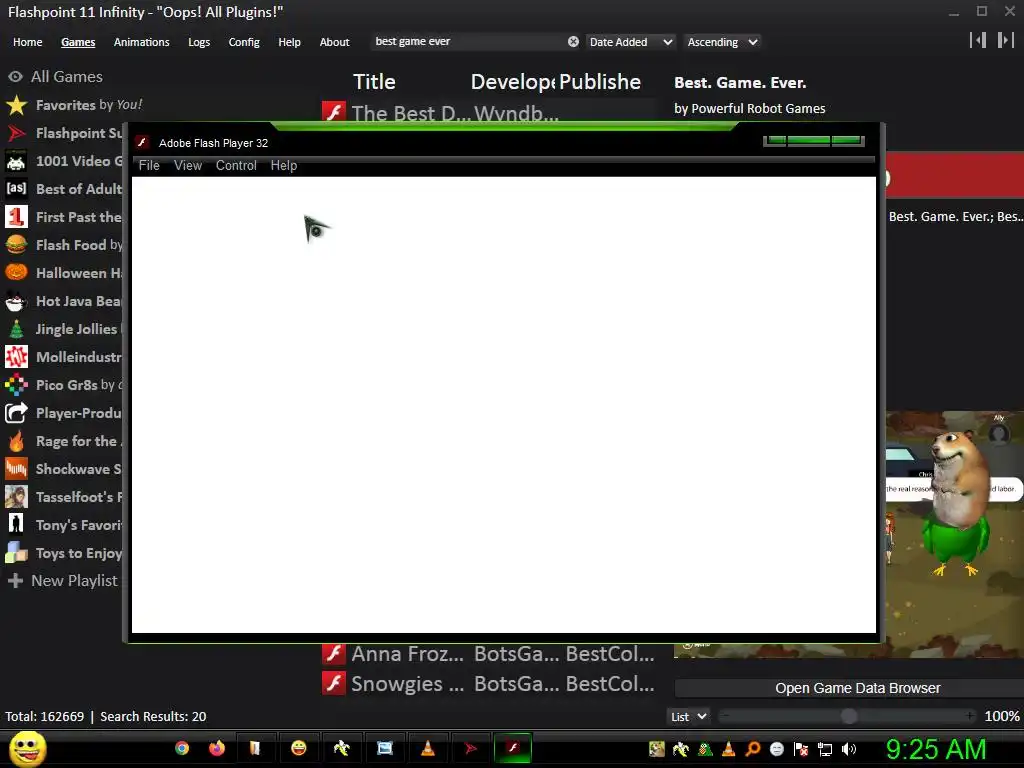Click the plus icon for New Playlist
Viewport: 1024px width, 768px height.
(x=16, y=581)
